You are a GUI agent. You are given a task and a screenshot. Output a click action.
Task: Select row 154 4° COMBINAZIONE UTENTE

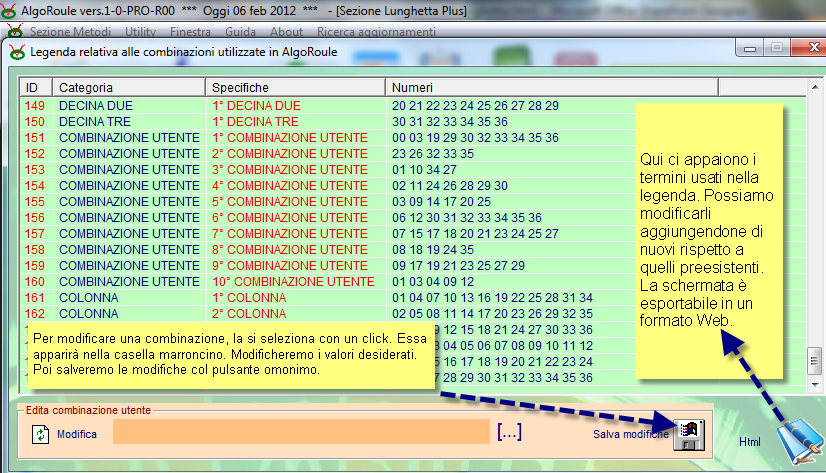coord(414,185)
